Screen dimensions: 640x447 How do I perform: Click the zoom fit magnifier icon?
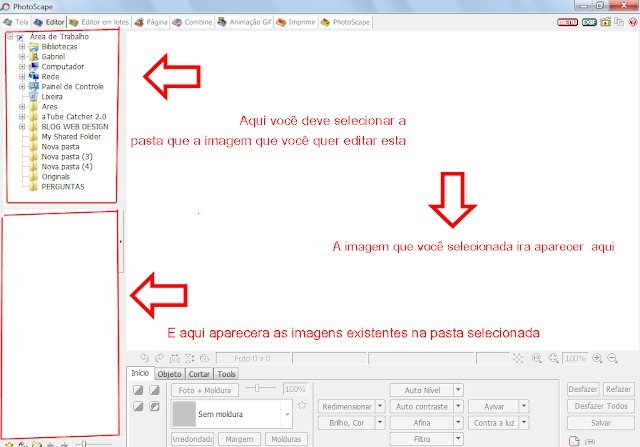tap(553, 358)
